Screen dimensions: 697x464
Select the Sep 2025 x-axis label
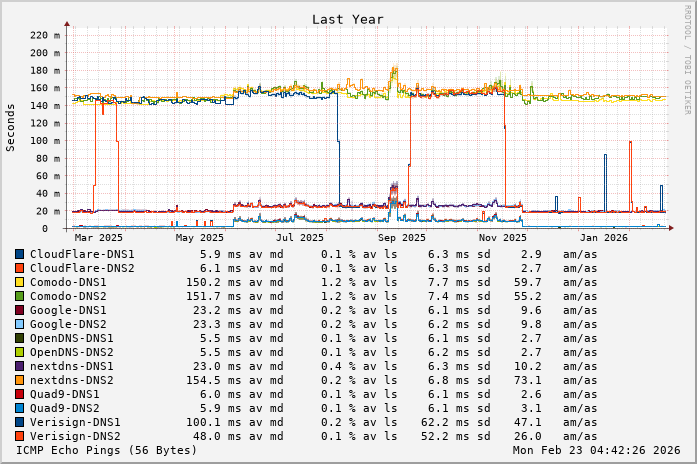point(401,238)
